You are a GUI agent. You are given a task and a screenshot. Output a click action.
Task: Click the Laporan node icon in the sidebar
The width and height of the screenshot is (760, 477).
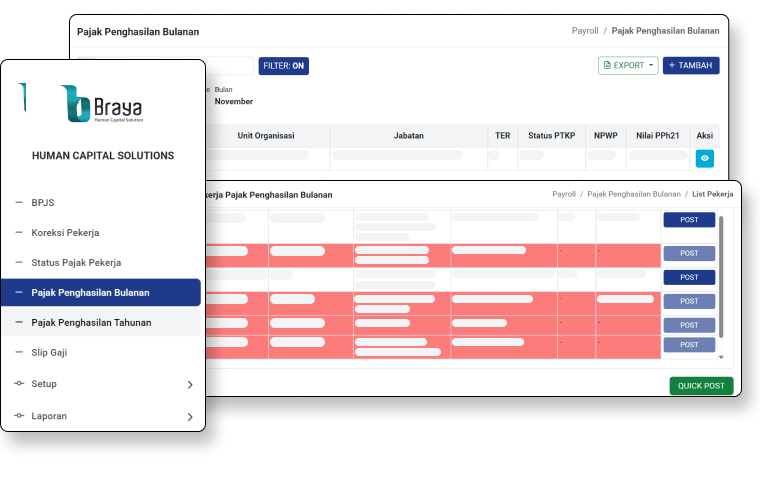coord(19,416)
